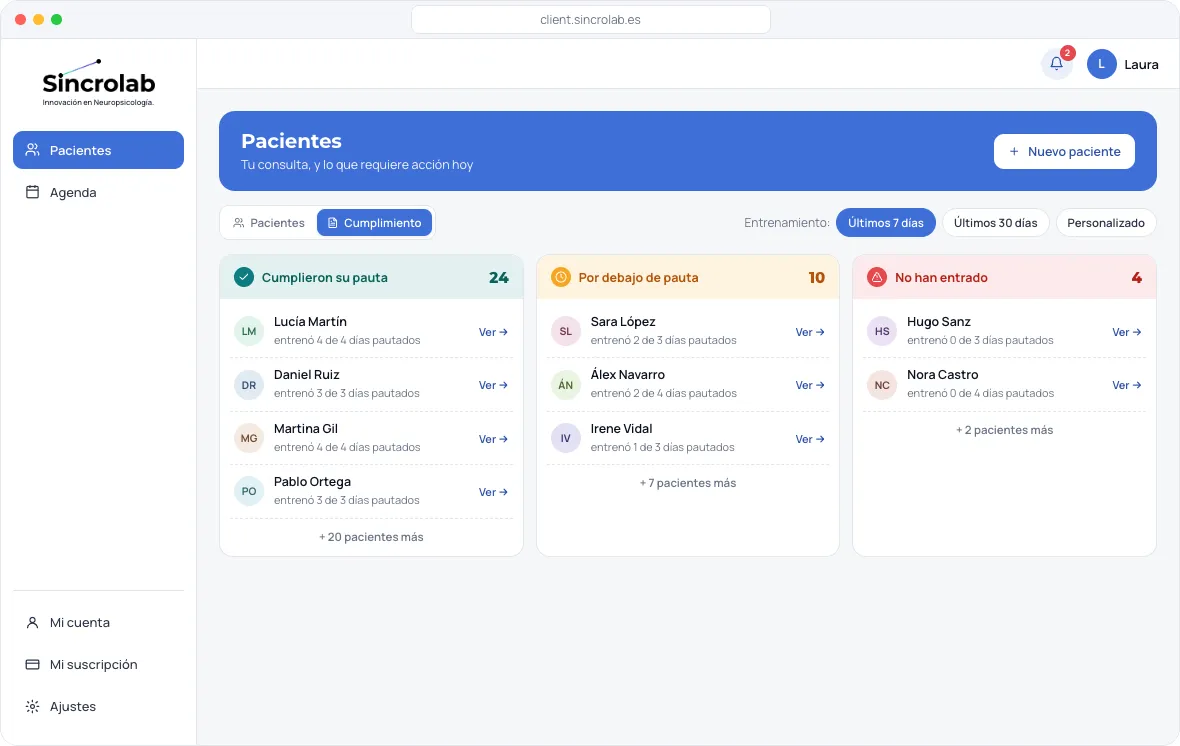
Task: Choose the Personalizado date range
Action: pyautogui.click(x=1106, y=223)
